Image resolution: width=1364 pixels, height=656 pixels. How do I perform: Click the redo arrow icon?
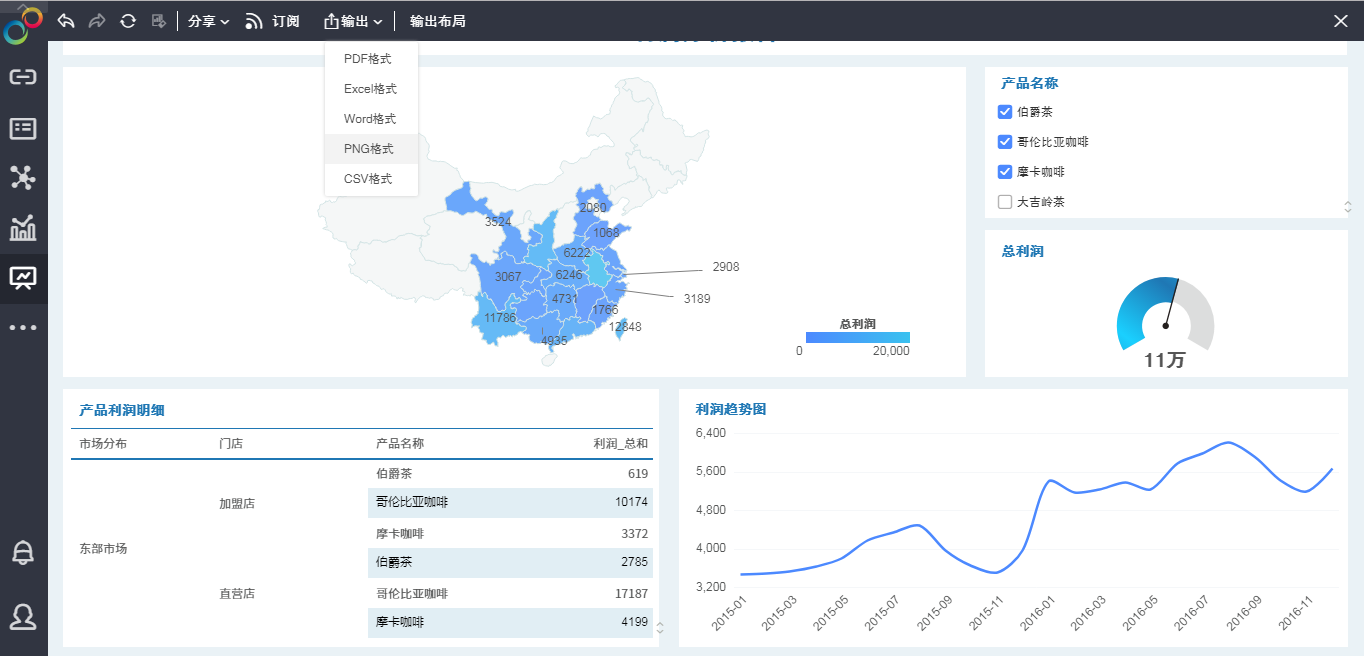tap(97, 20)
